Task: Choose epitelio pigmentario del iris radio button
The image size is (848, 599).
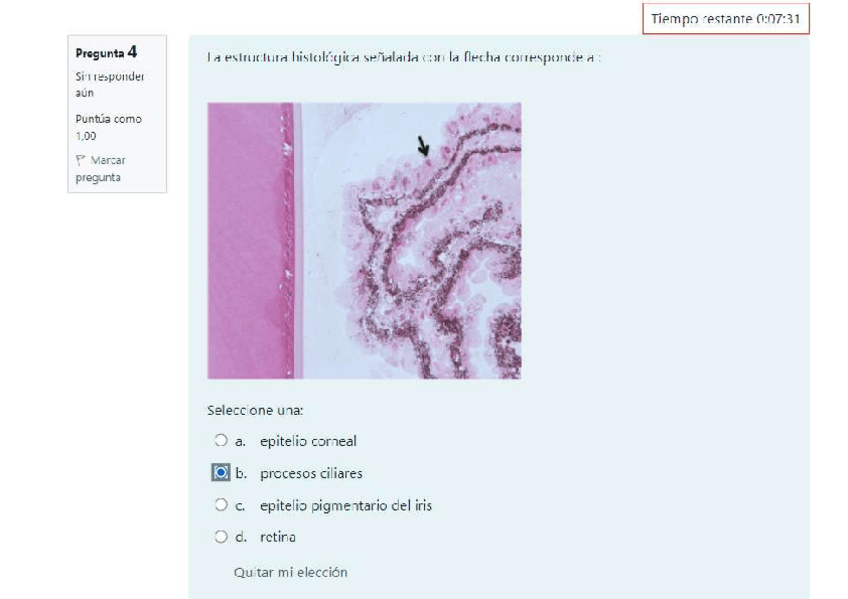Action: point(221,505)
